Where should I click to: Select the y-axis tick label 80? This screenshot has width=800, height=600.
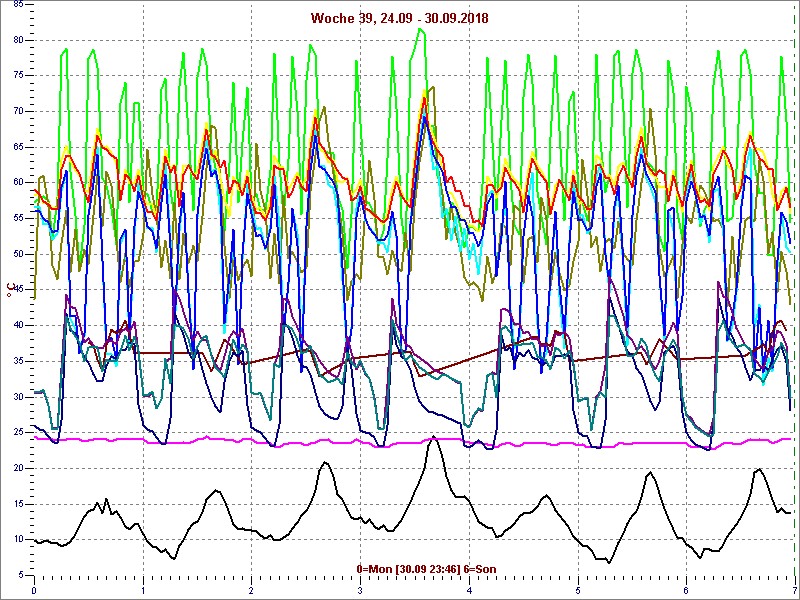(18, 39)
